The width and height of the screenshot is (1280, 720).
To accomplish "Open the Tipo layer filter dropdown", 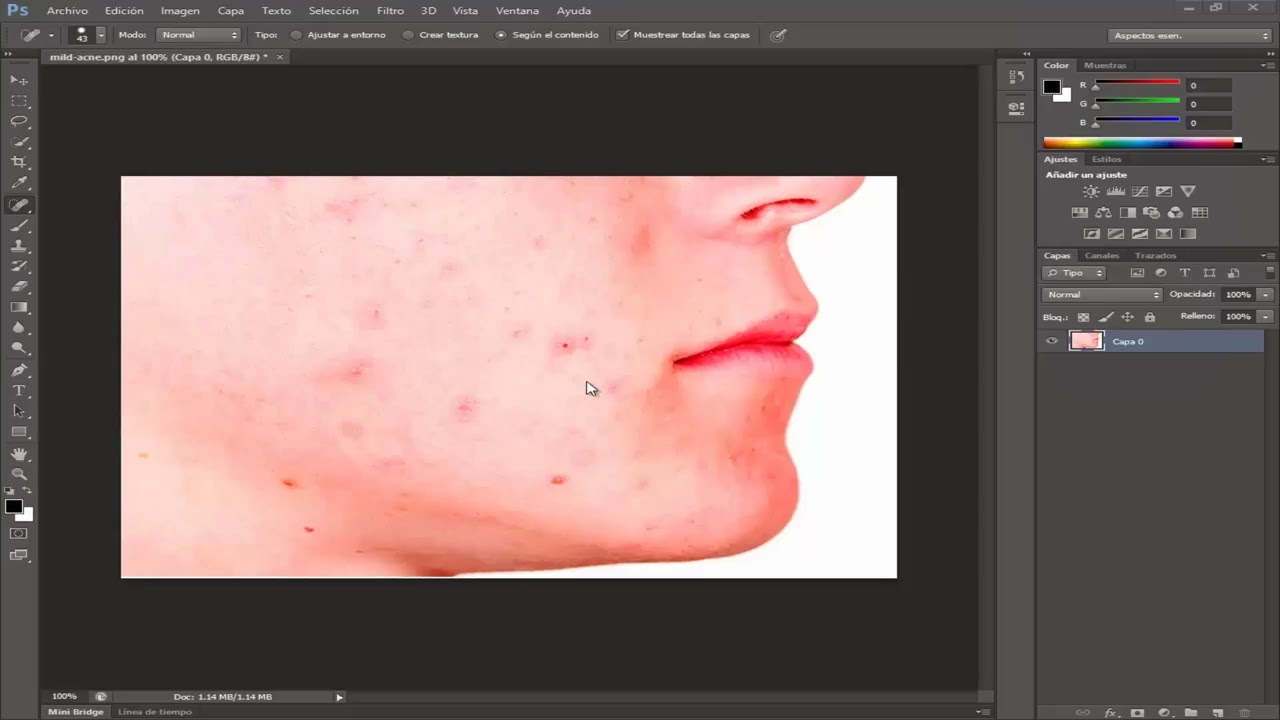I will click(1074, 273).
